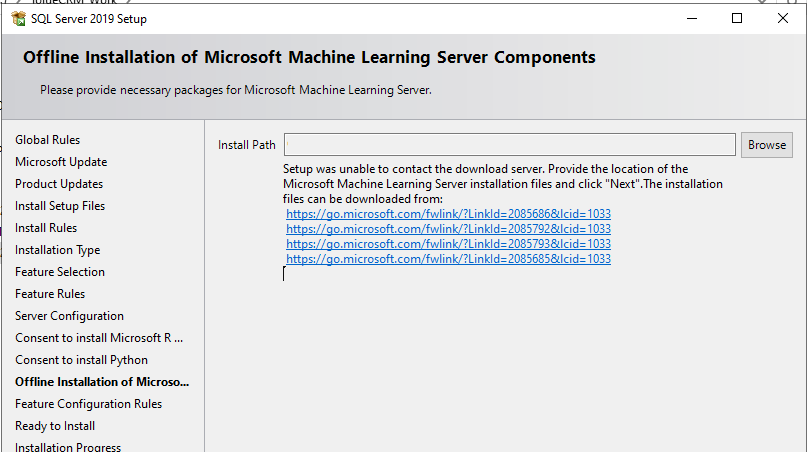This screenshot has height=452, width=810.
Task: Select the Install Rules step
Action: (x=46, y=228)
